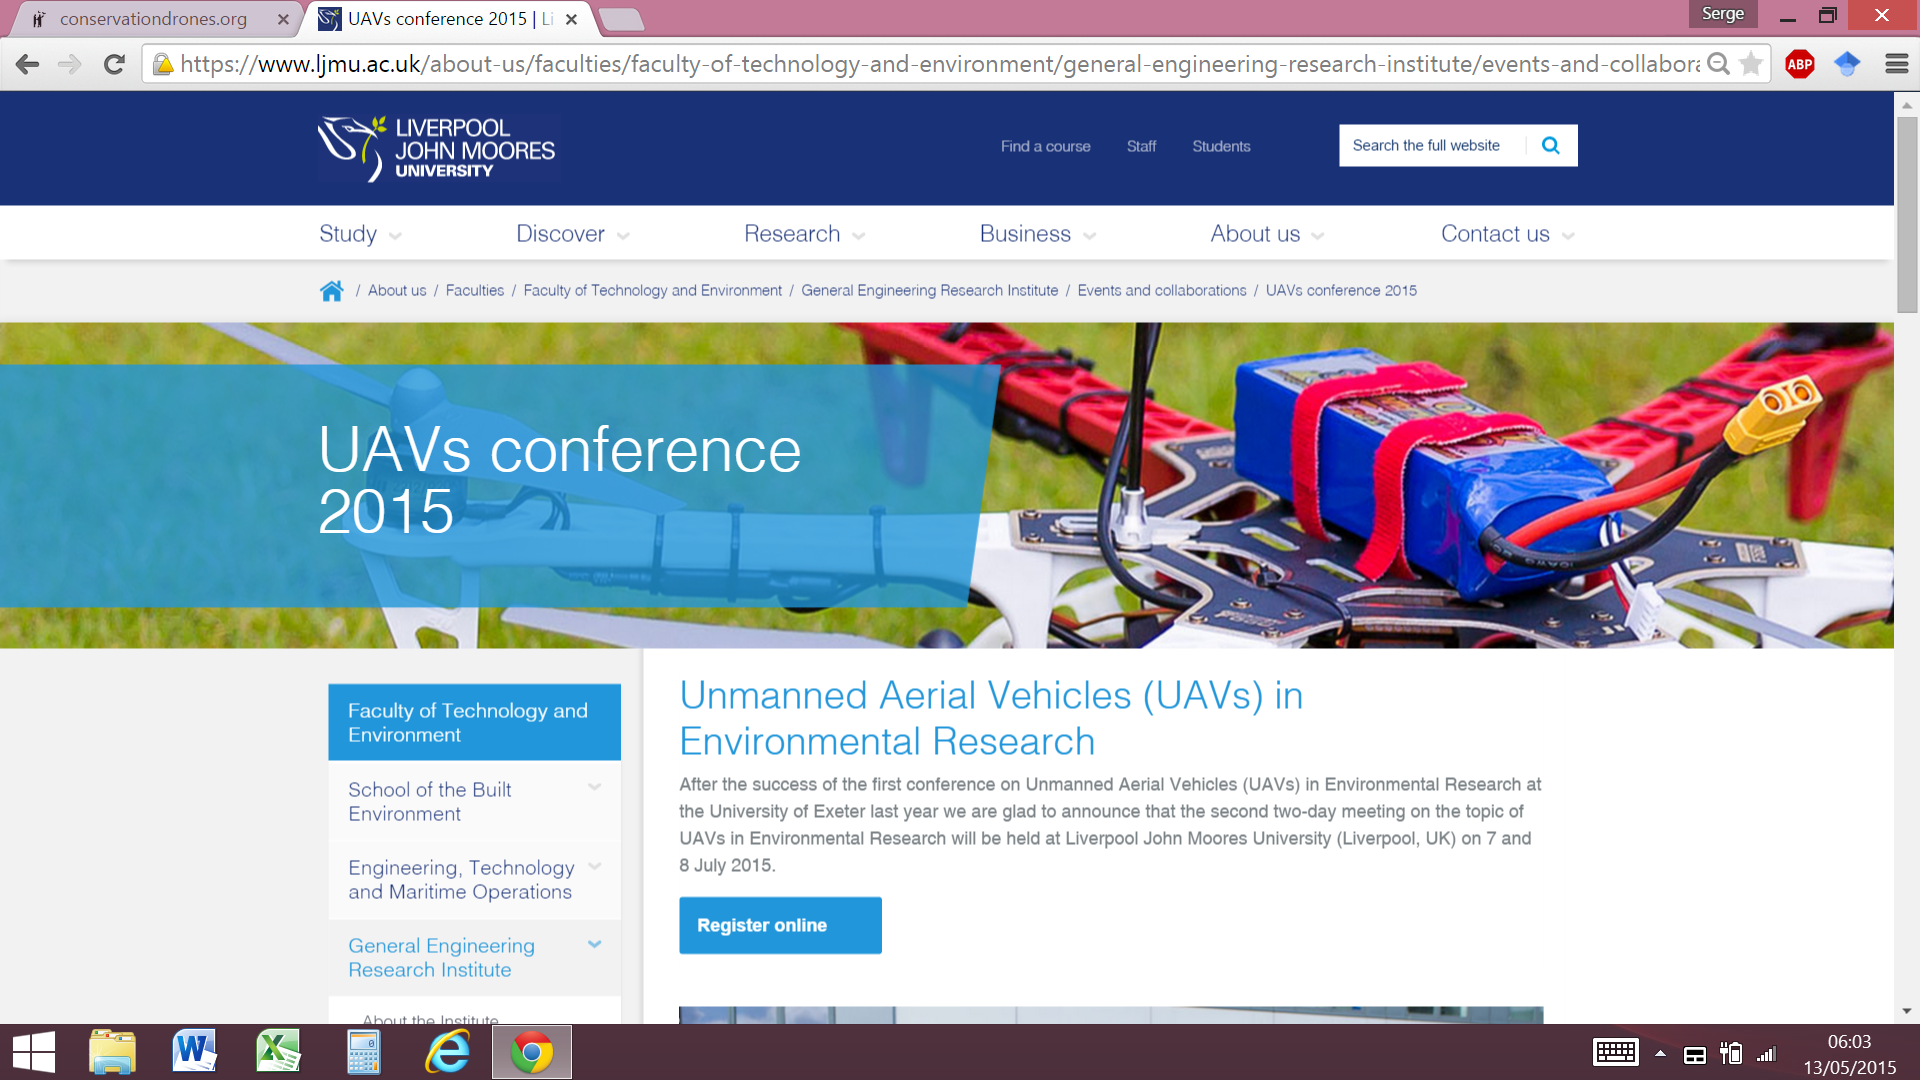The width and height of the screenshot is (1920, 1080).
Task: Reload the page with refresh icon
Action: pos(114,65)
